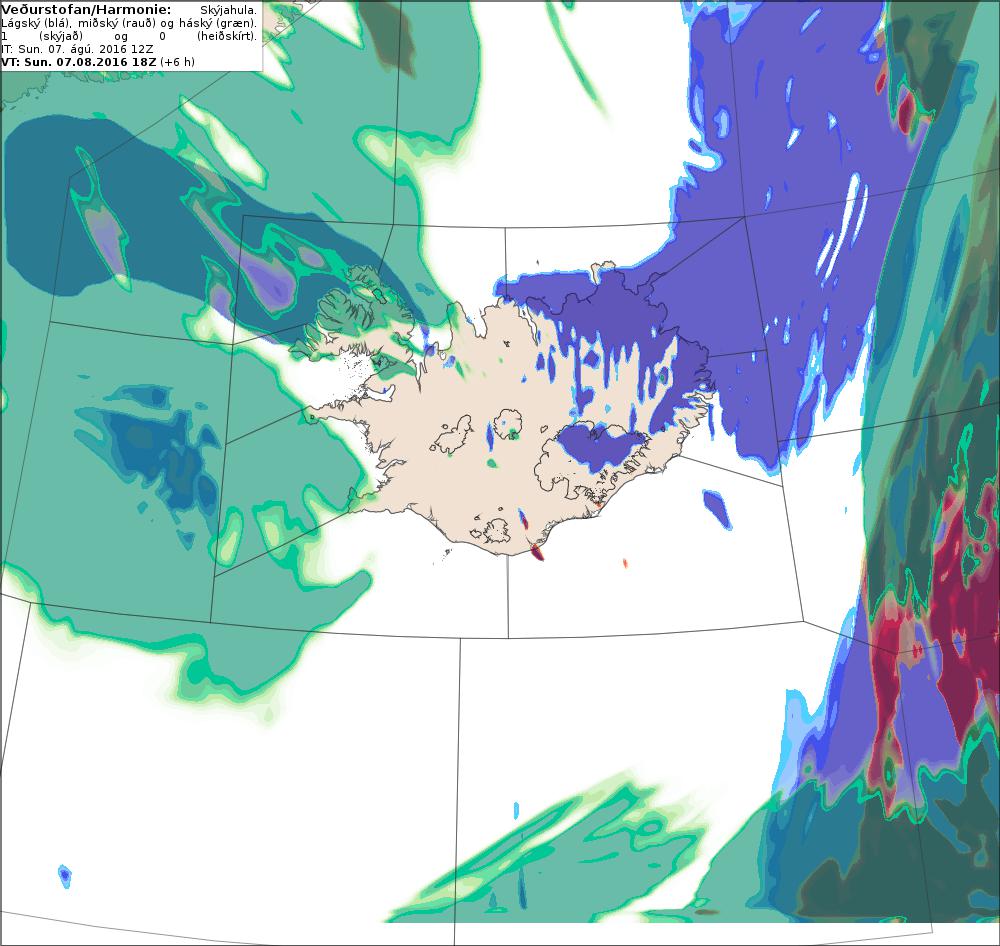Select the Skýjahula label in legend
Image resolution: width=1000 pixels, height=946 pixels.
tap(228, 11)
